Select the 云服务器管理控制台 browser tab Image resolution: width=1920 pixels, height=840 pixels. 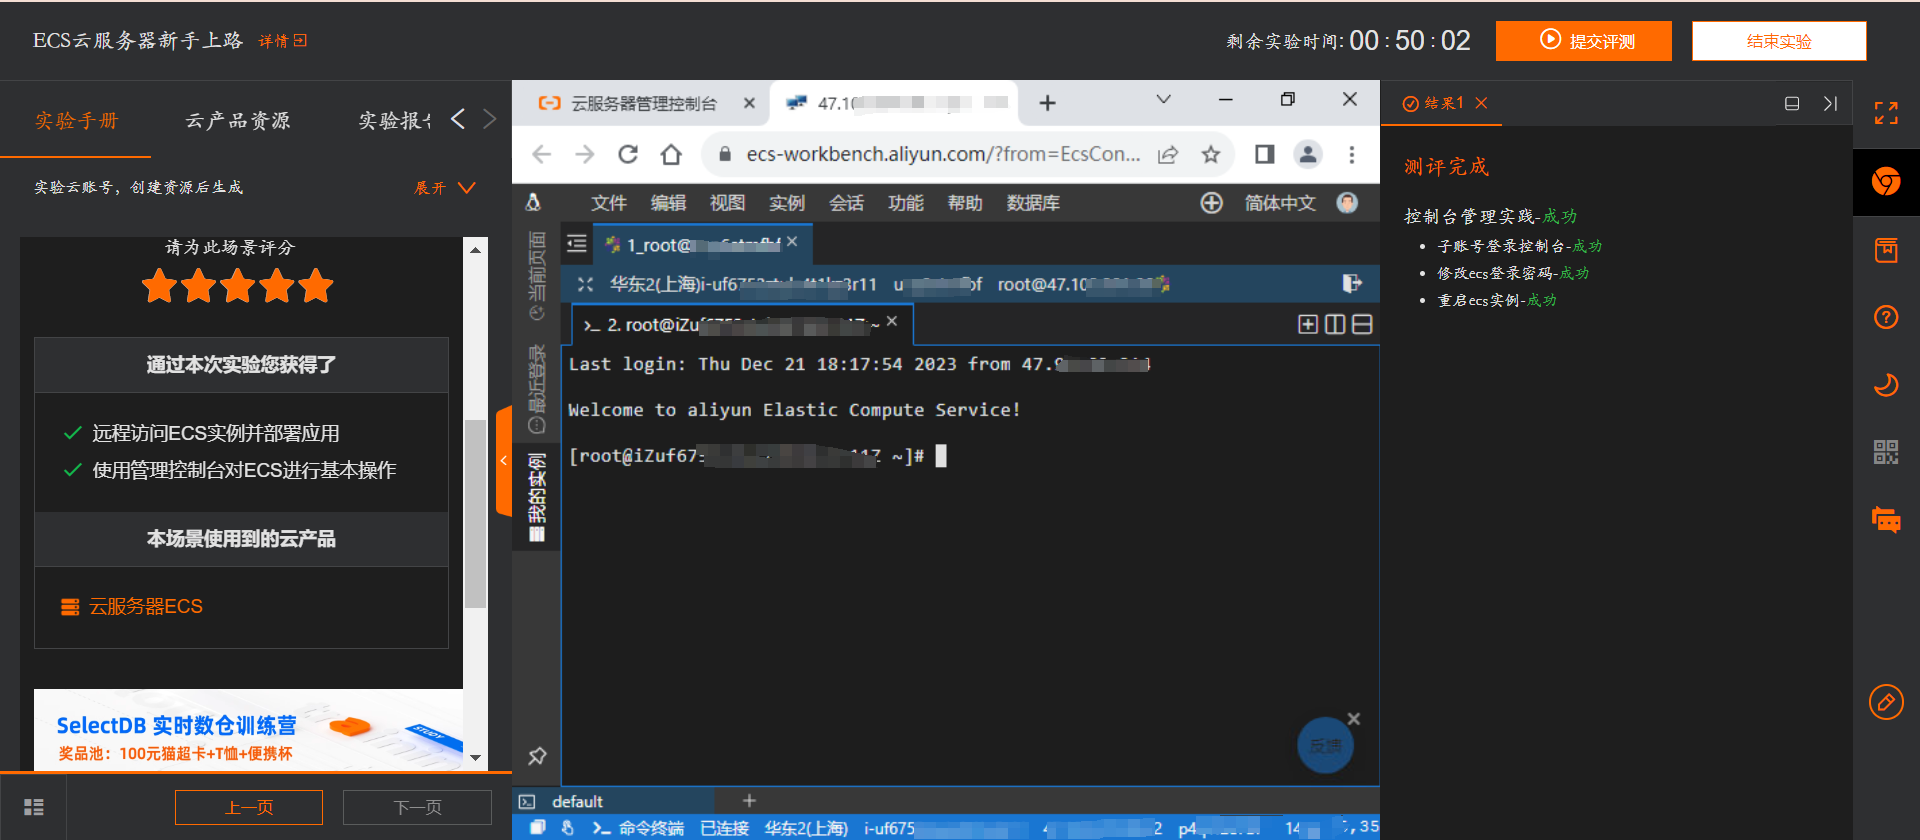coord(643,103)
